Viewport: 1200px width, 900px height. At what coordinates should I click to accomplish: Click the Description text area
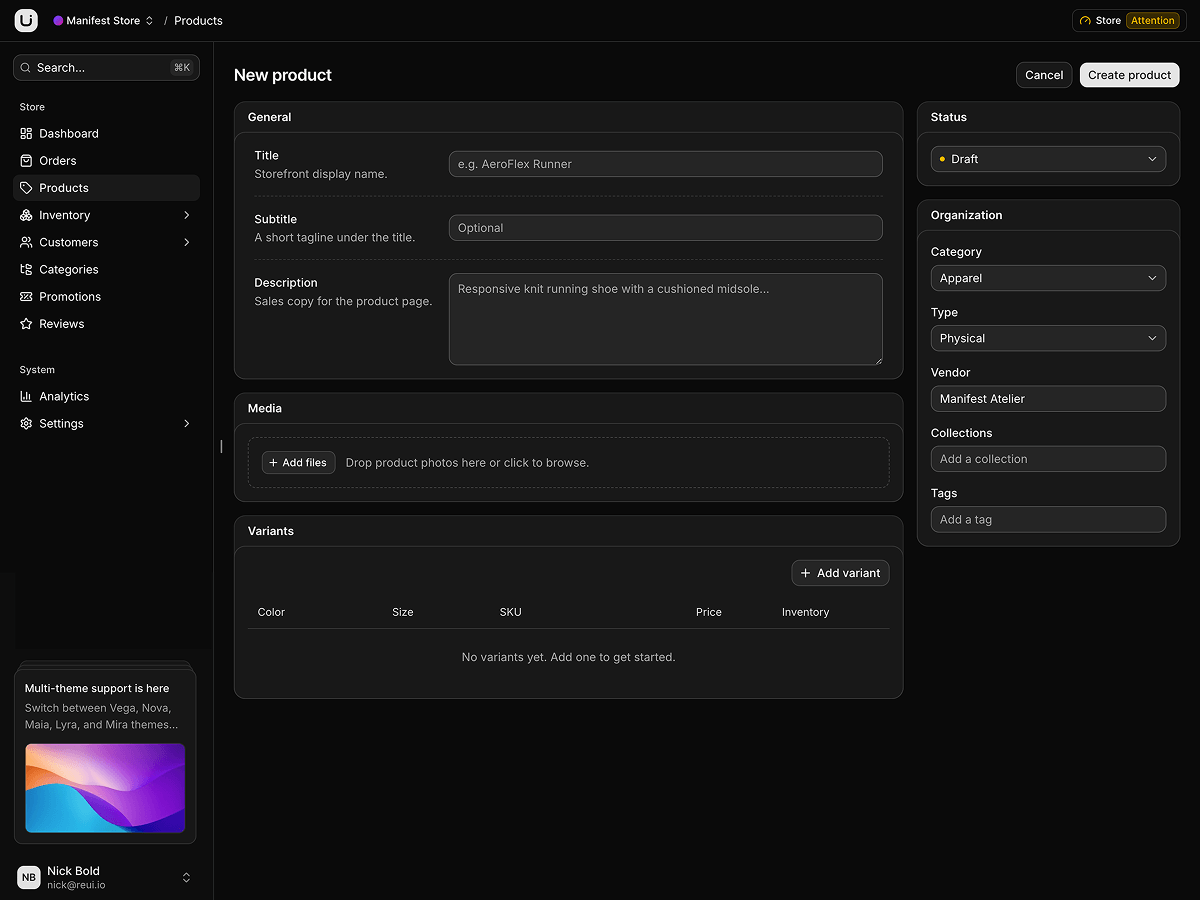pos(665,319)
